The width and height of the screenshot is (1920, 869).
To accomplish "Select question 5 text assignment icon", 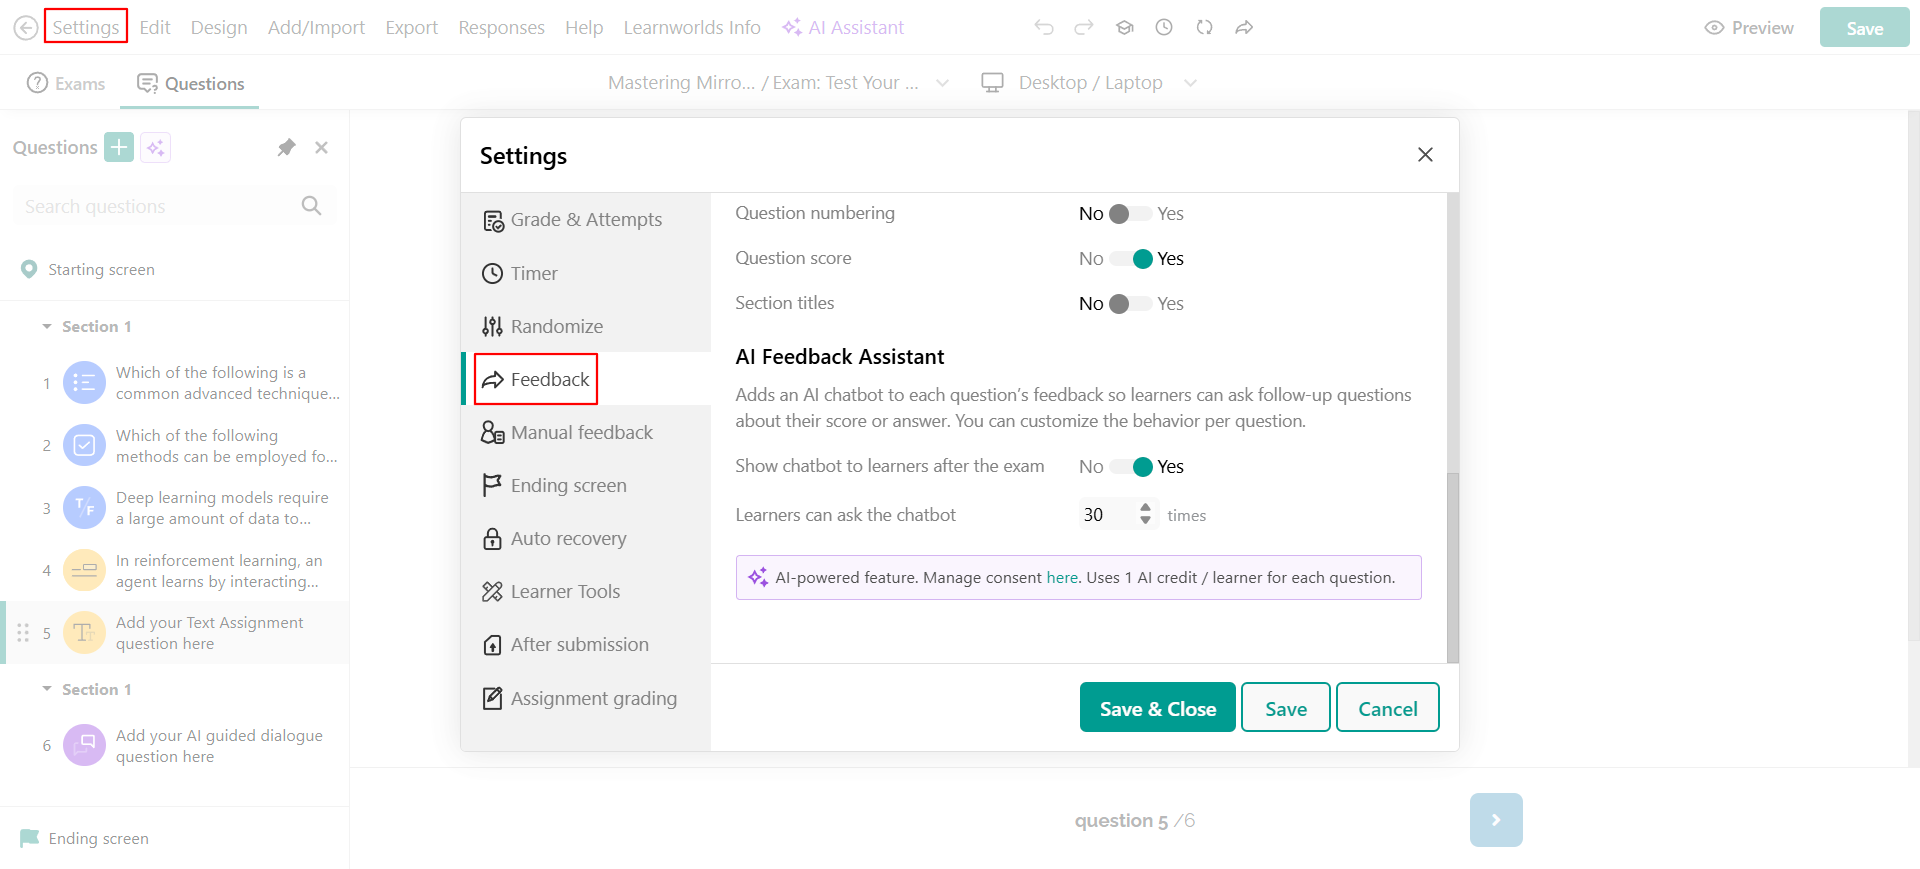I will pos(84,633).
